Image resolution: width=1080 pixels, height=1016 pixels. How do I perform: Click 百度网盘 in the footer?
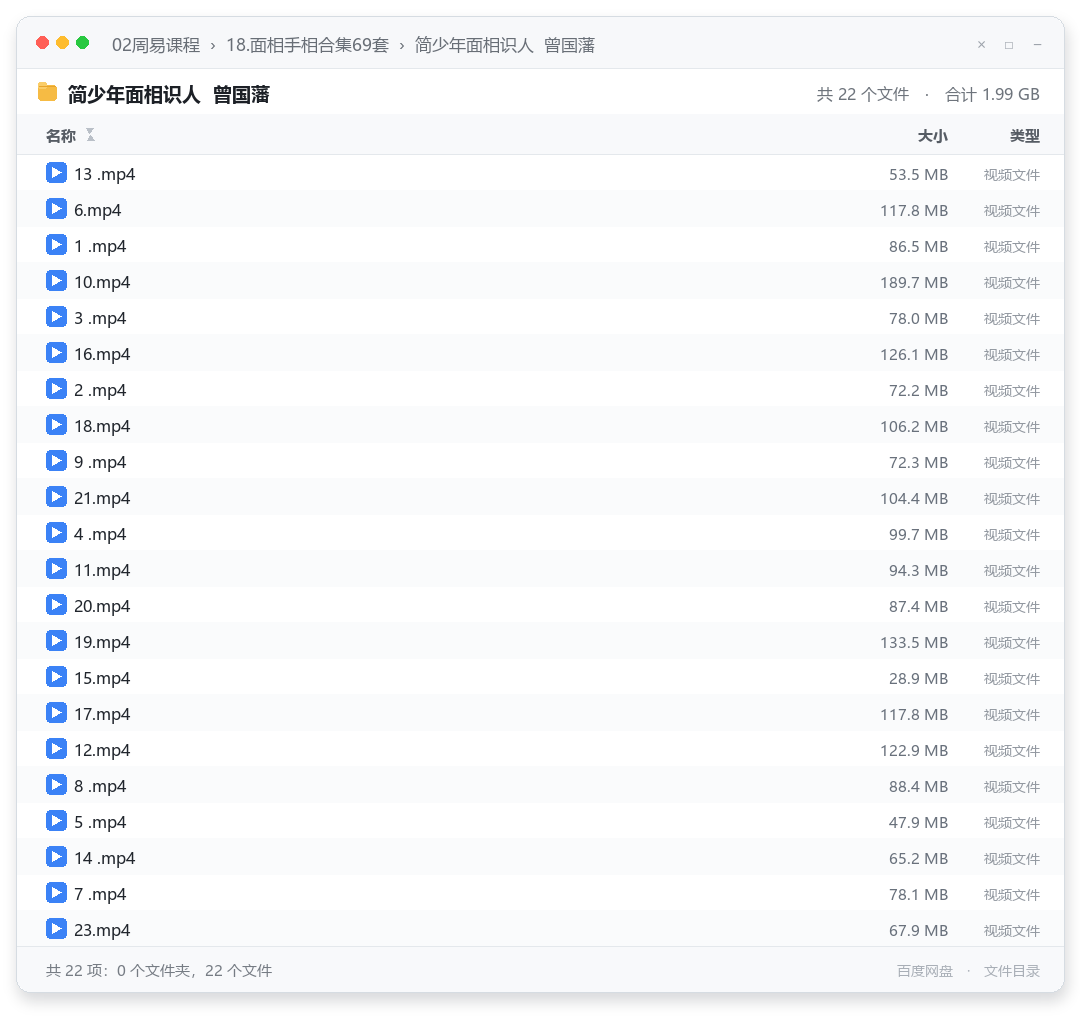coord(925,971)
